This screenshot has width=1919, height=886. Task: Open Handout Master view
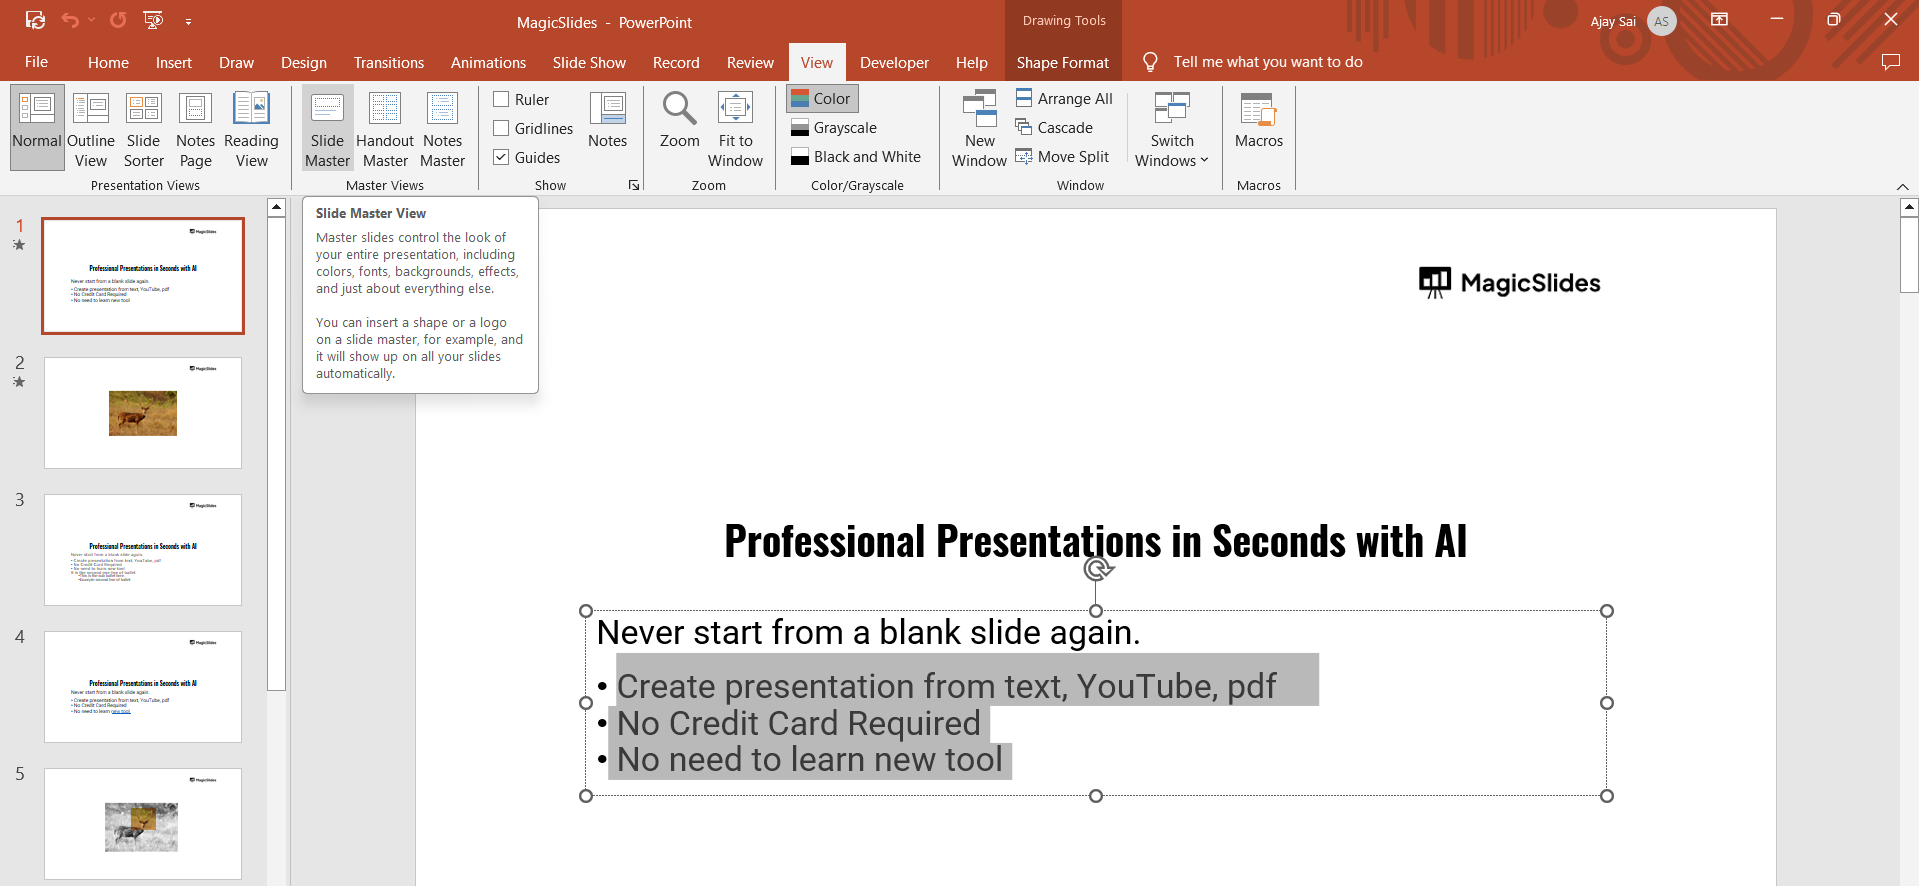[x=385, y=130]
